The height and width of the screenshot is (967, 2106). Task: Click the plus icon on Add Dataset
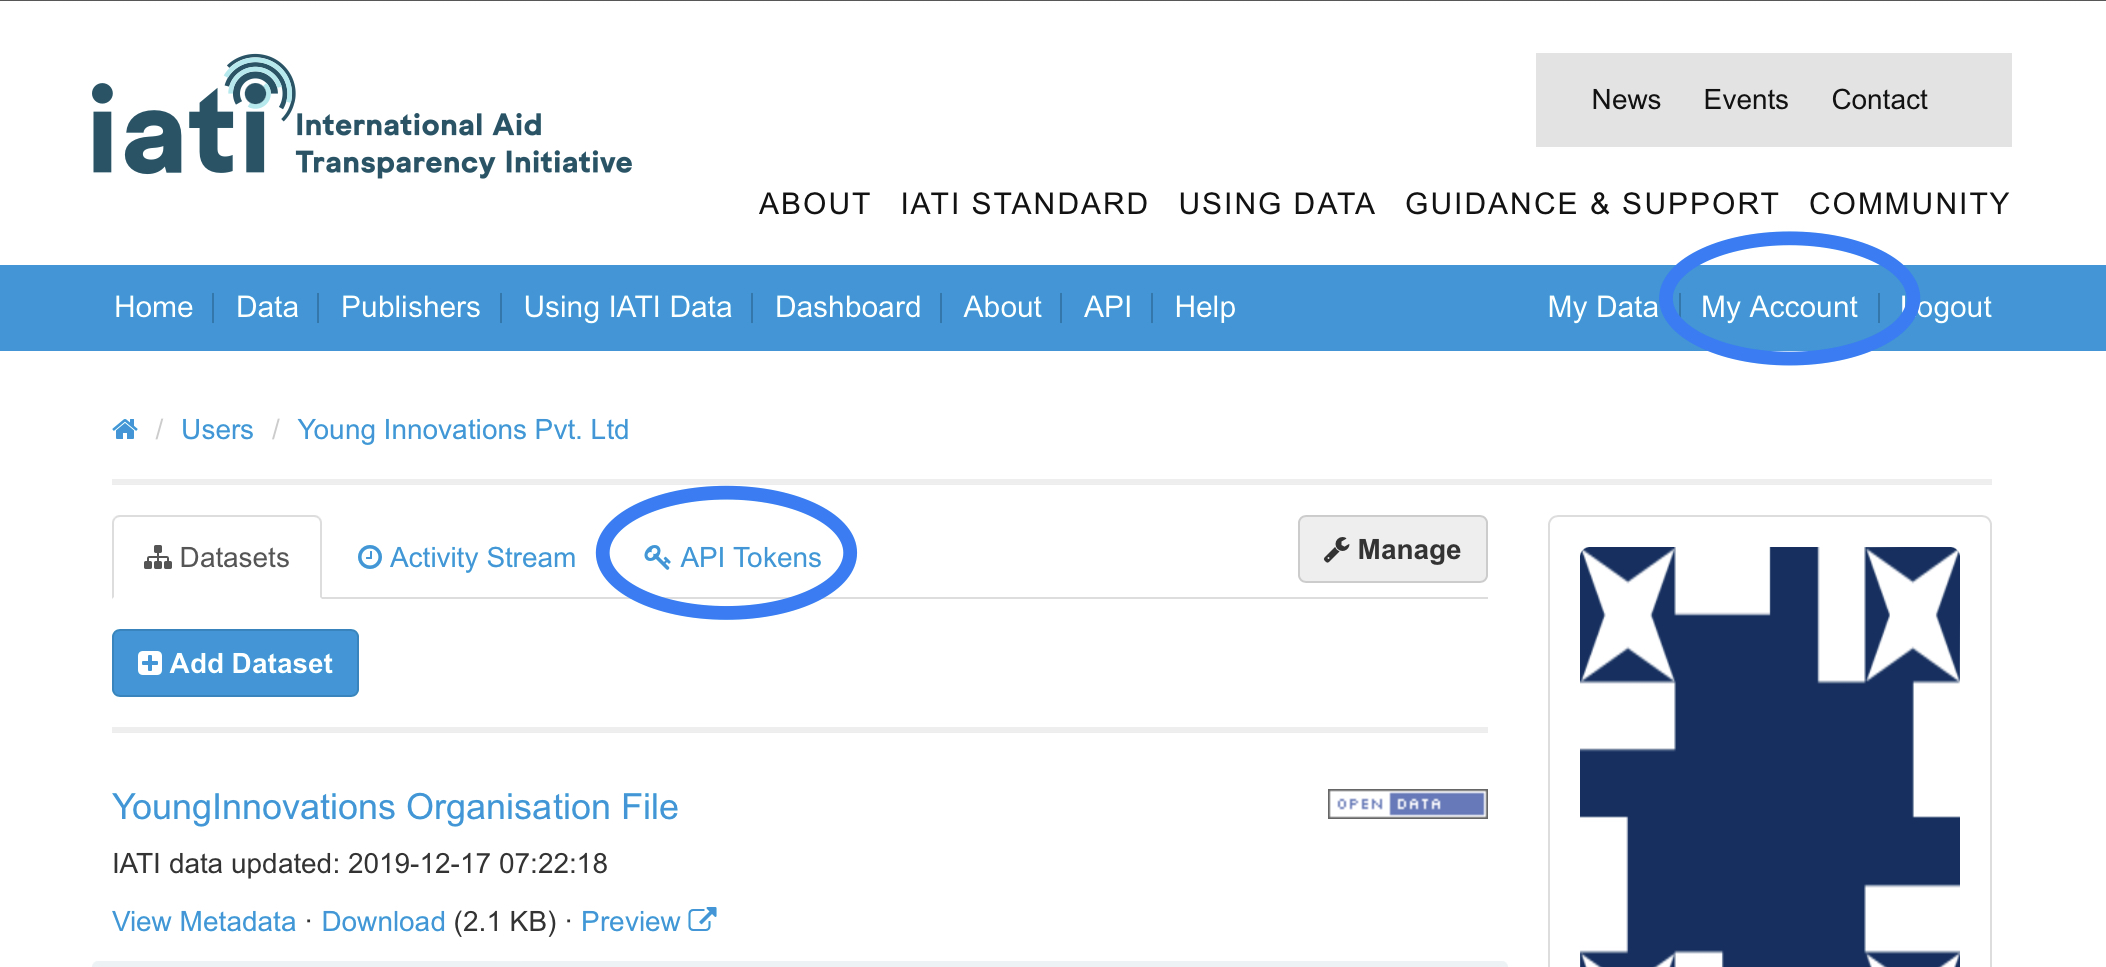coord(148,662)
